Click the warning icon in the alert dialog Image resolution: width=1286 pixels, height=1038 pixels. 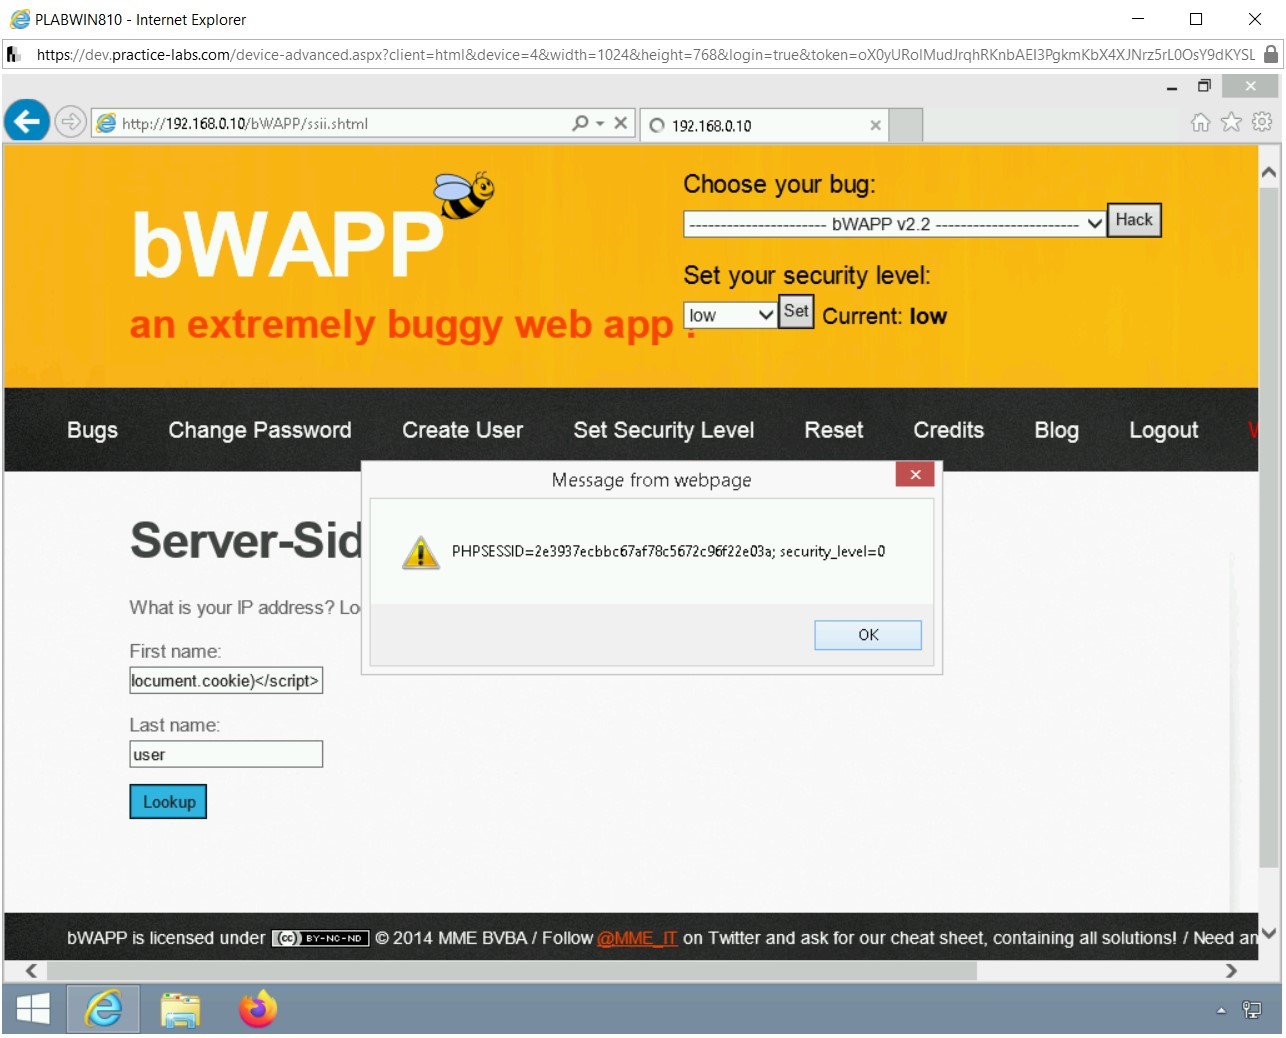coord(421,551)
